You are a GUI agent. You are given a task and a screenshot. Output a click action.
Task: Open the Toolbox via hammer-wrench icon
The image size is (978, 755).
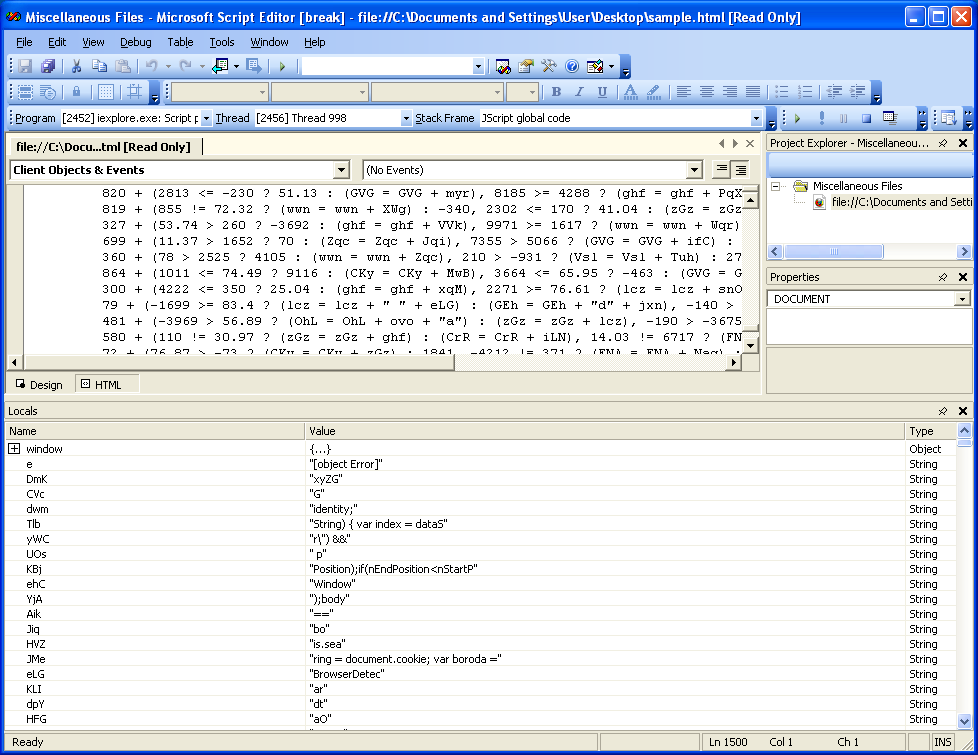click(x=548, y=66)
